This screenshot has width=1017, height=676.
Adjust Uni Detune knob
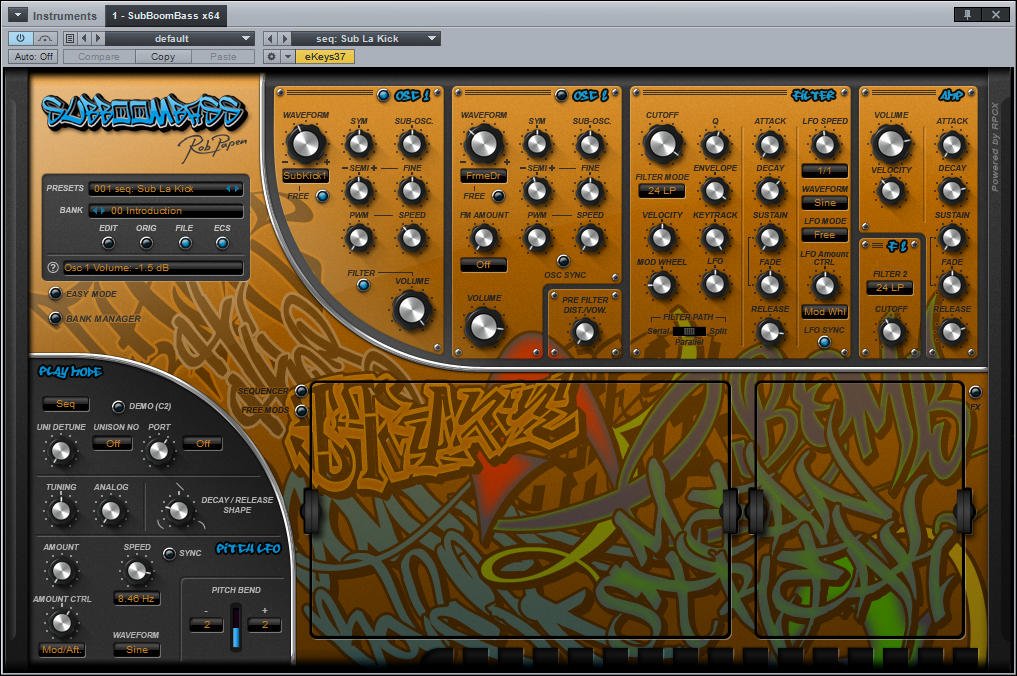click(60, 451)
